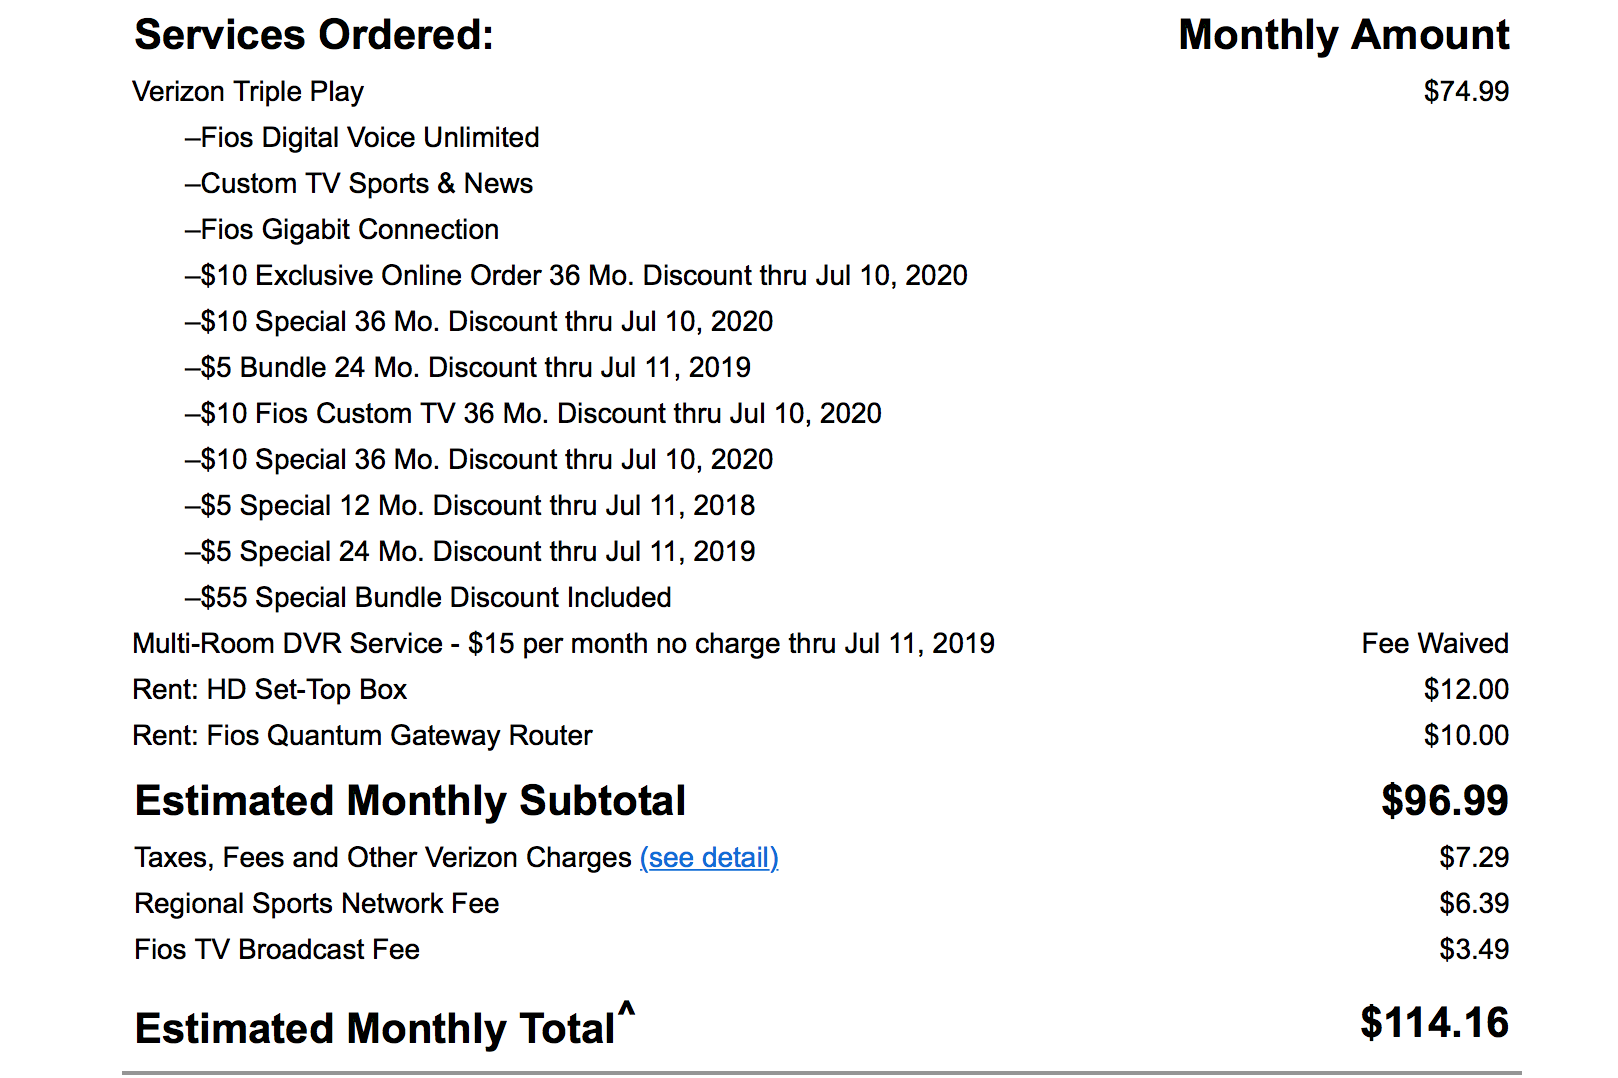The image size is (1618, 1078).
Task: Click Custom TV Sports & News item
Action: tap(359, 184)
